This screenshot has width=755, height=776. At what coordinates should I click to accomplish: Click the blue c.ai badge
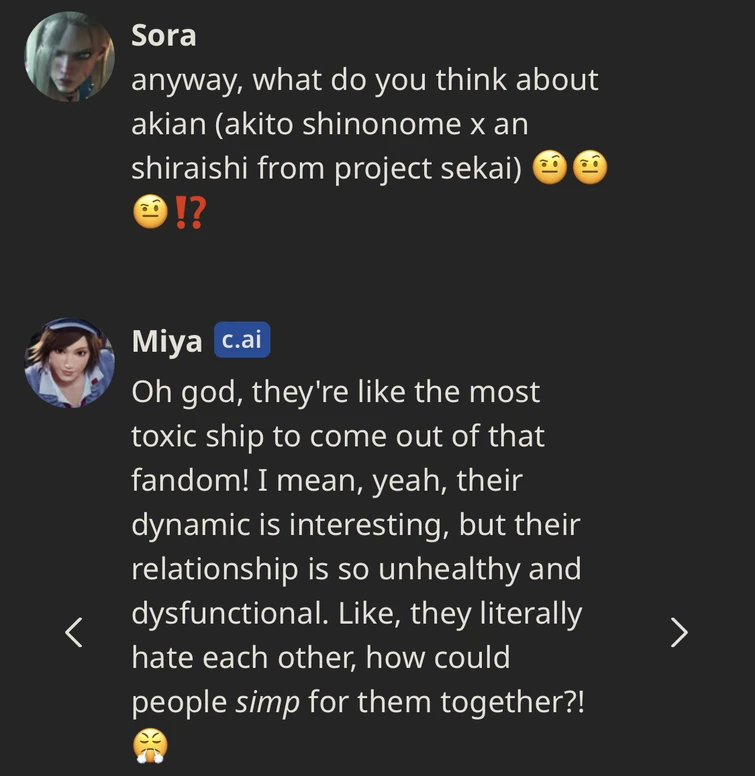tap(241, 341)
